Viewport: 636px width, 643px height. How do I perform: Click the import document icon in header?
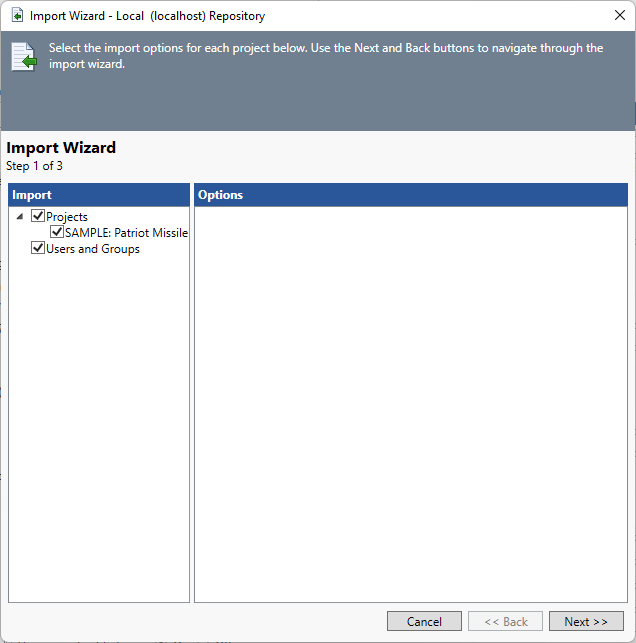point(23,57)
